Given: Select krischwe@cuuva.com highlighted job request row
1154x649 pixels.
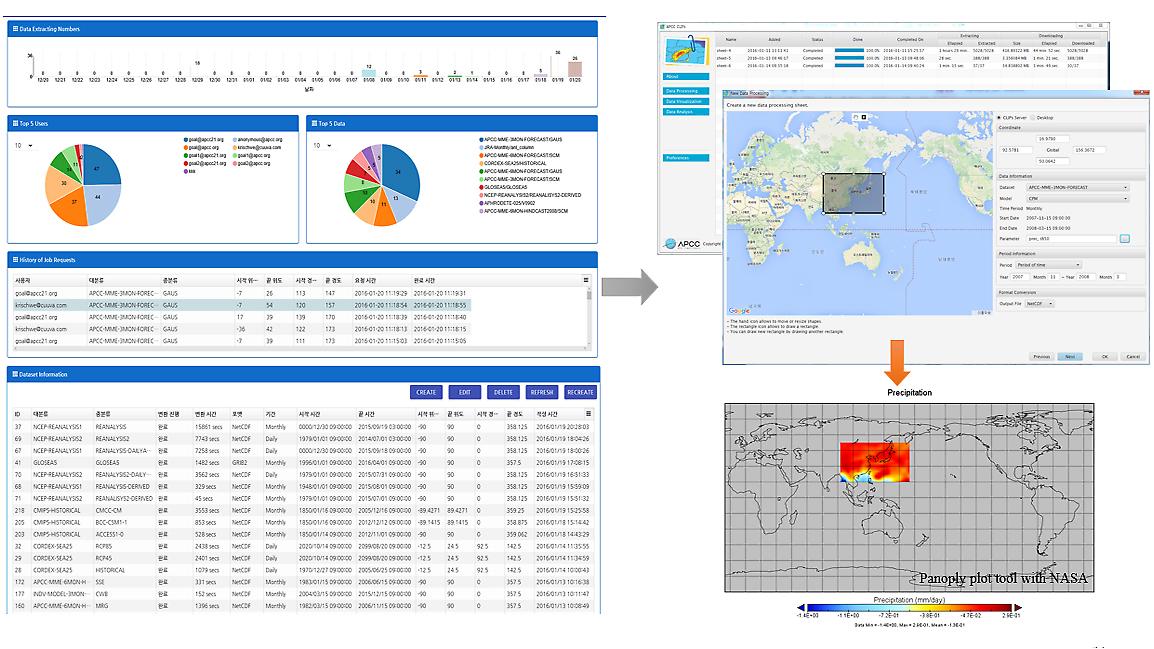Looking at the screenshot, I should (x=300, y=304).
